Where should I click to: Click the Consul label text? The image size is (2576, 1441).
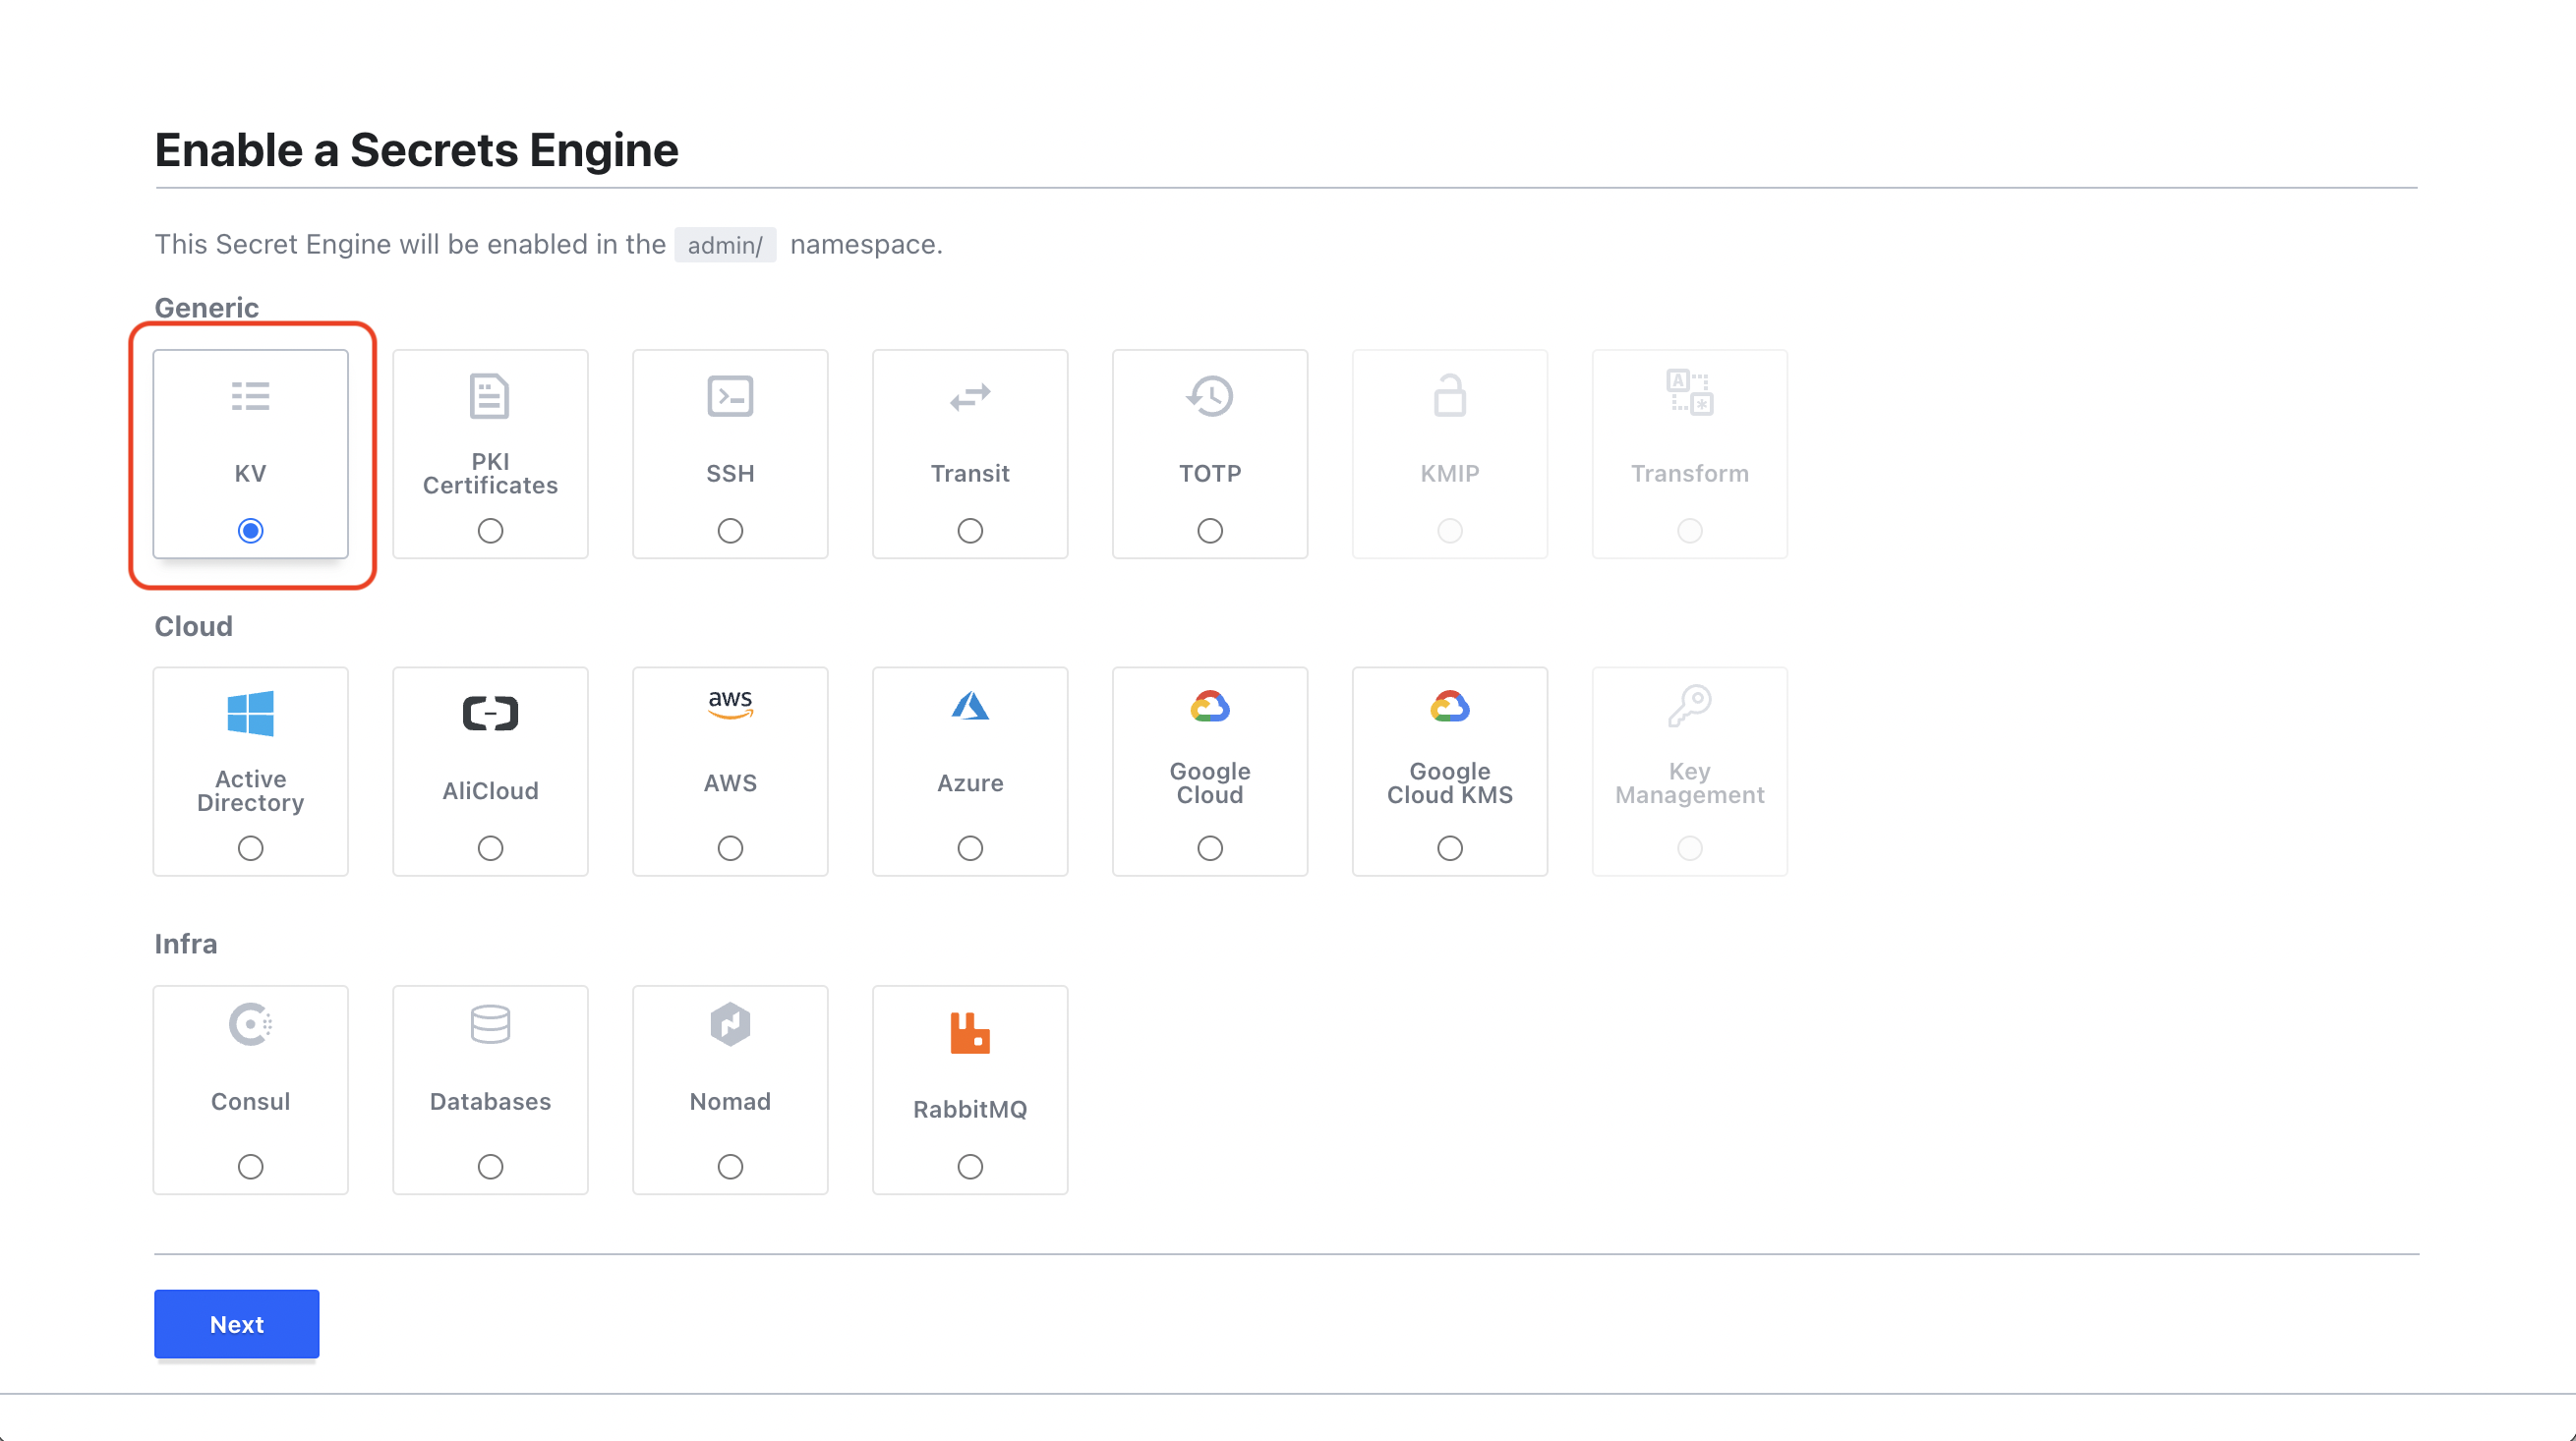(250, 1102)
